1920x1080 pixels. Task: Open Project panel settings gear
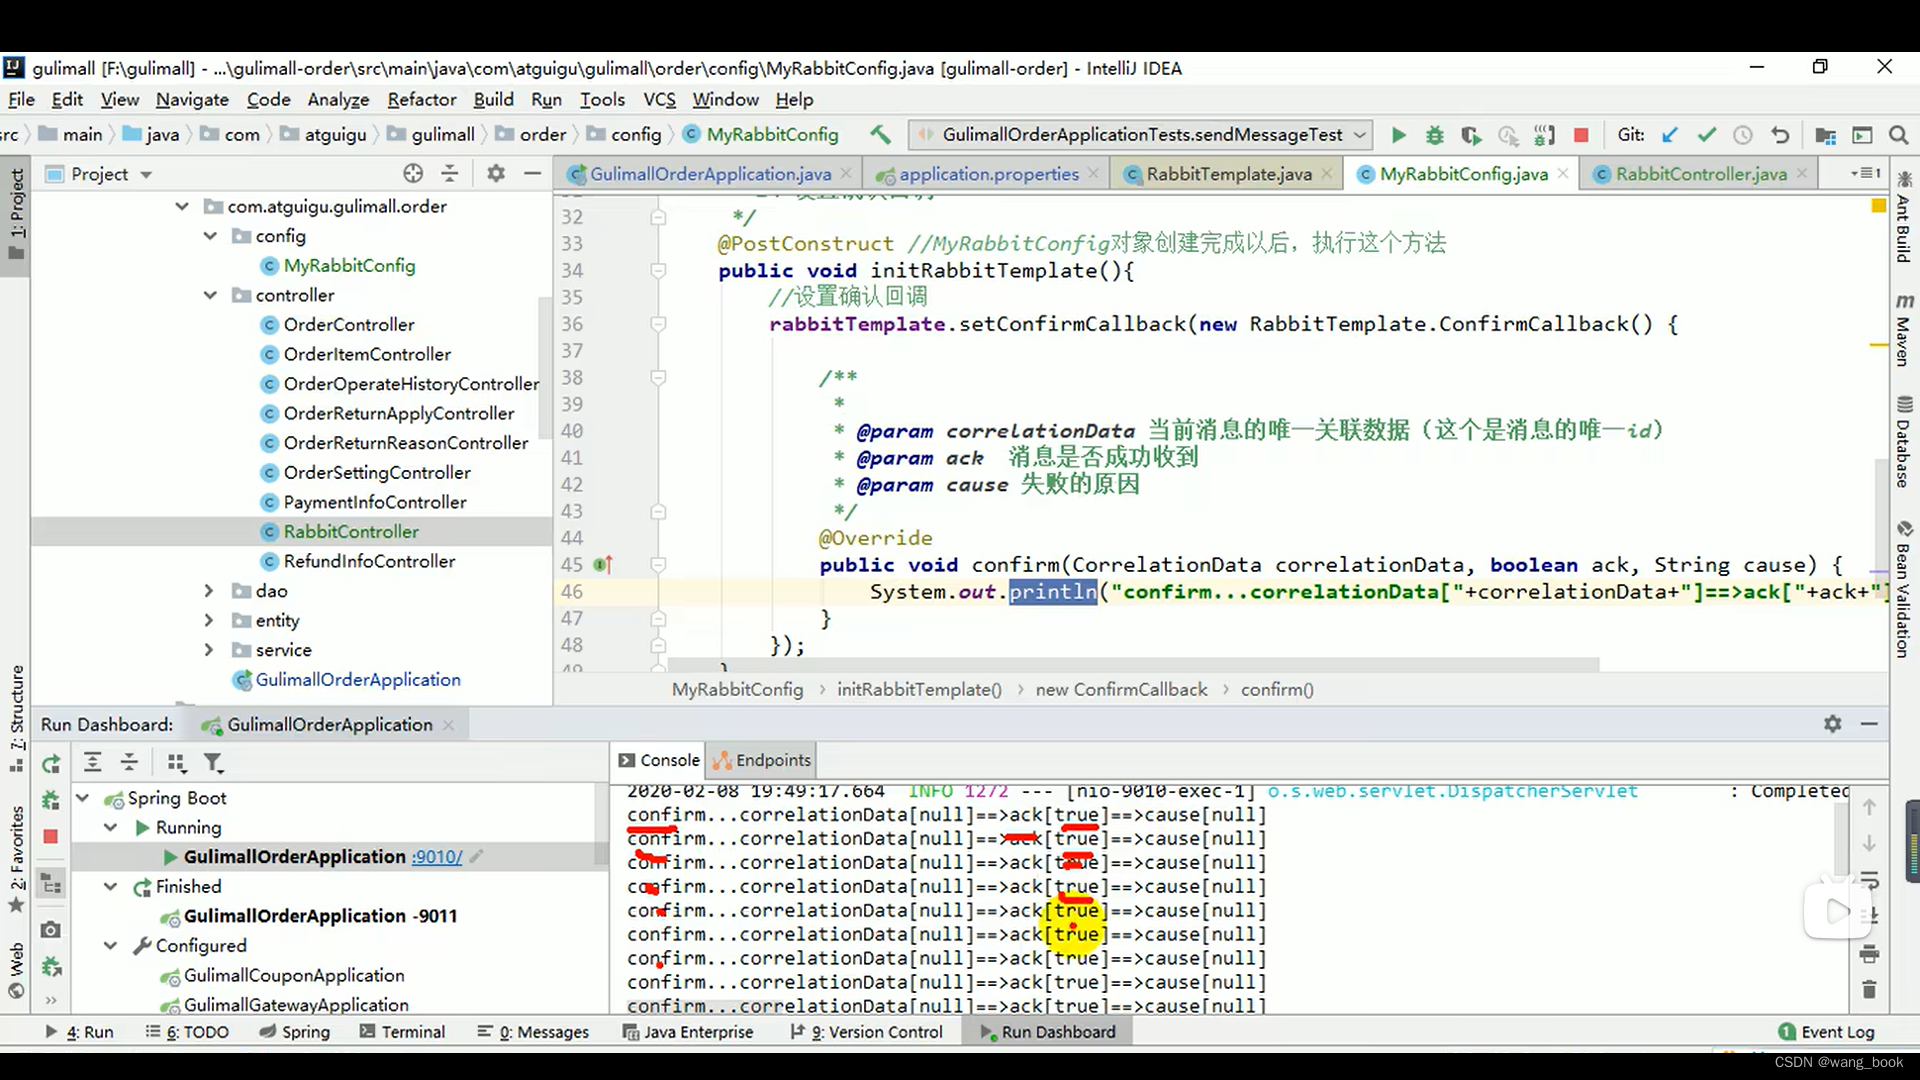pyautogui.click(x=496, y=173)
